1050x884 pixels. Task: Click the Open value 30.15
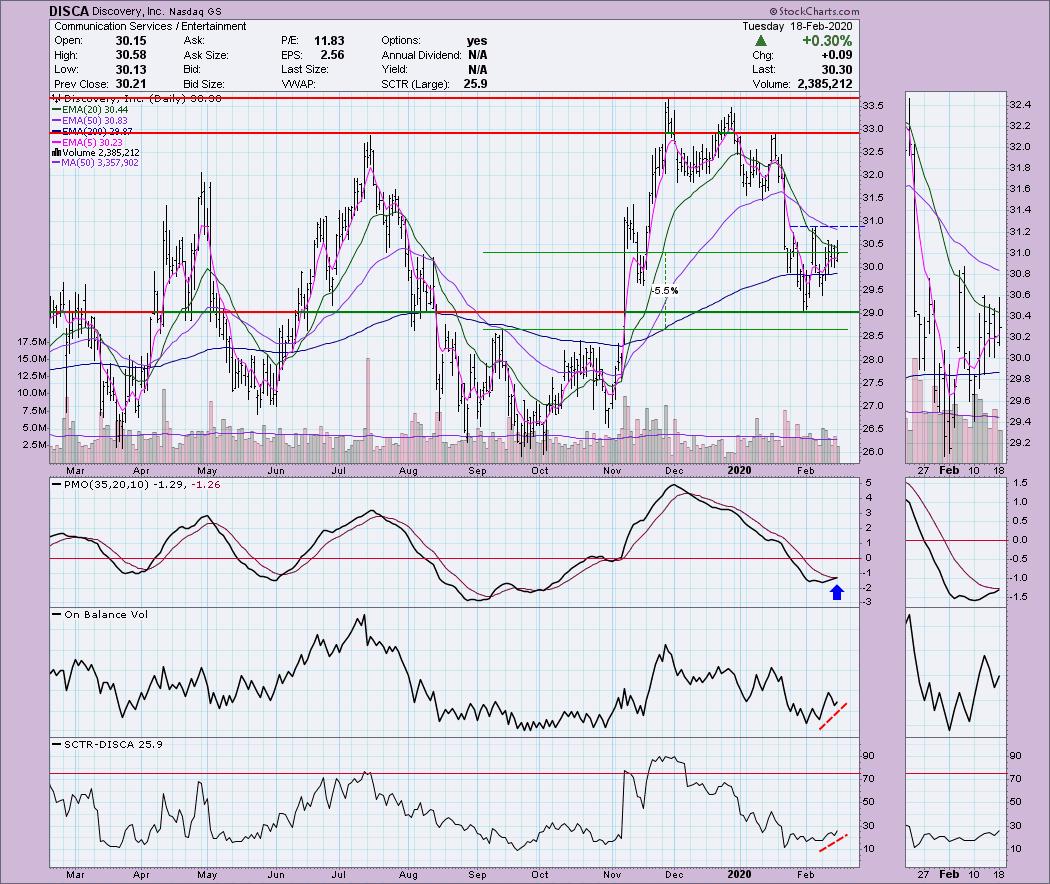point(131,40)
